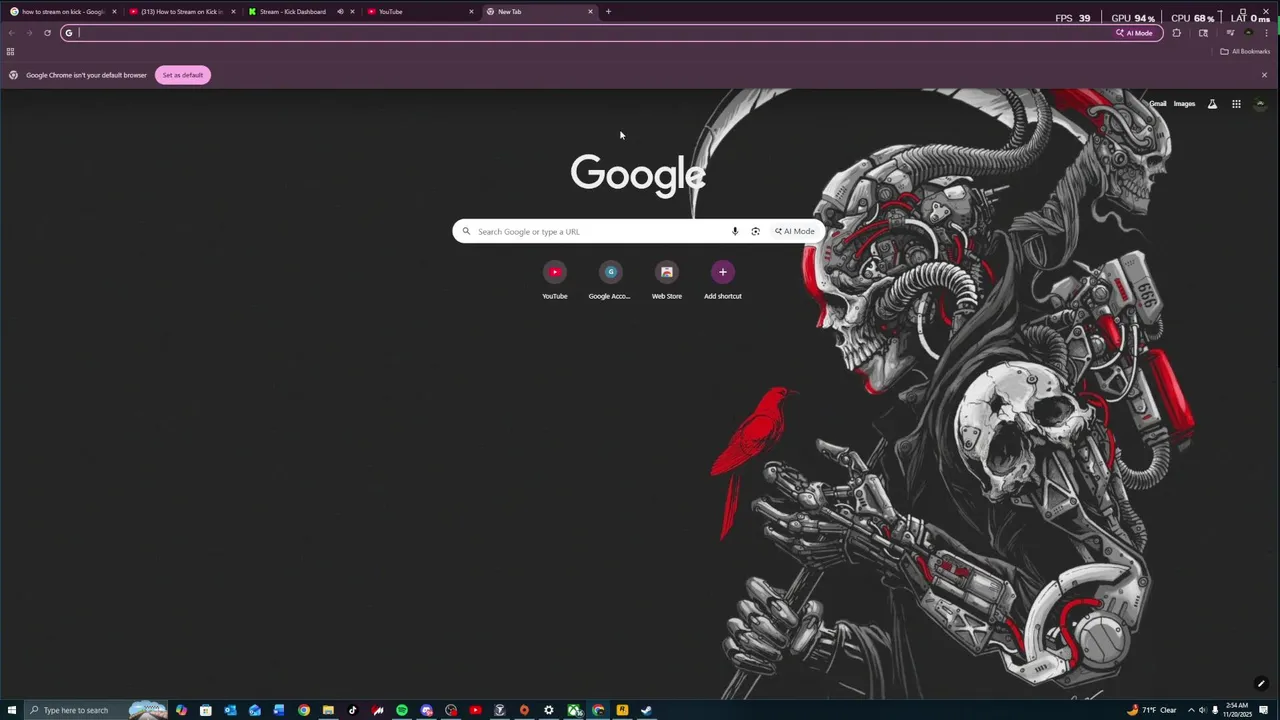Open Settings gear from the taskbar

point(549,710)
